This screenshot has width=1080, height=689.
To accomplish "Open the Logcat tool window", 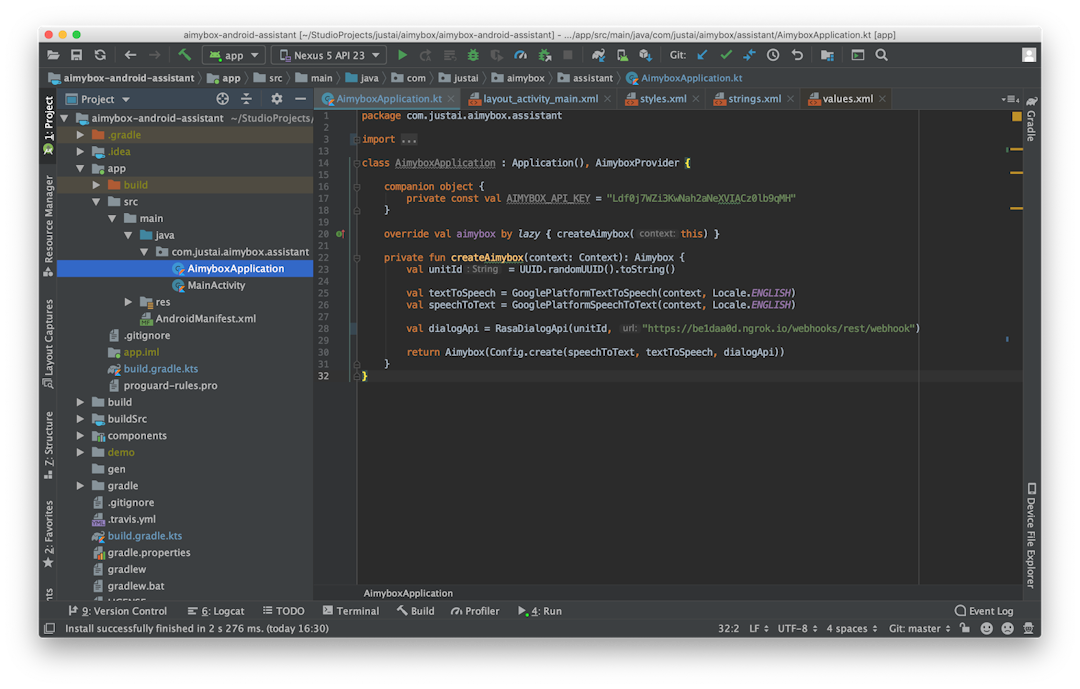I will click(x=216, y=610).
